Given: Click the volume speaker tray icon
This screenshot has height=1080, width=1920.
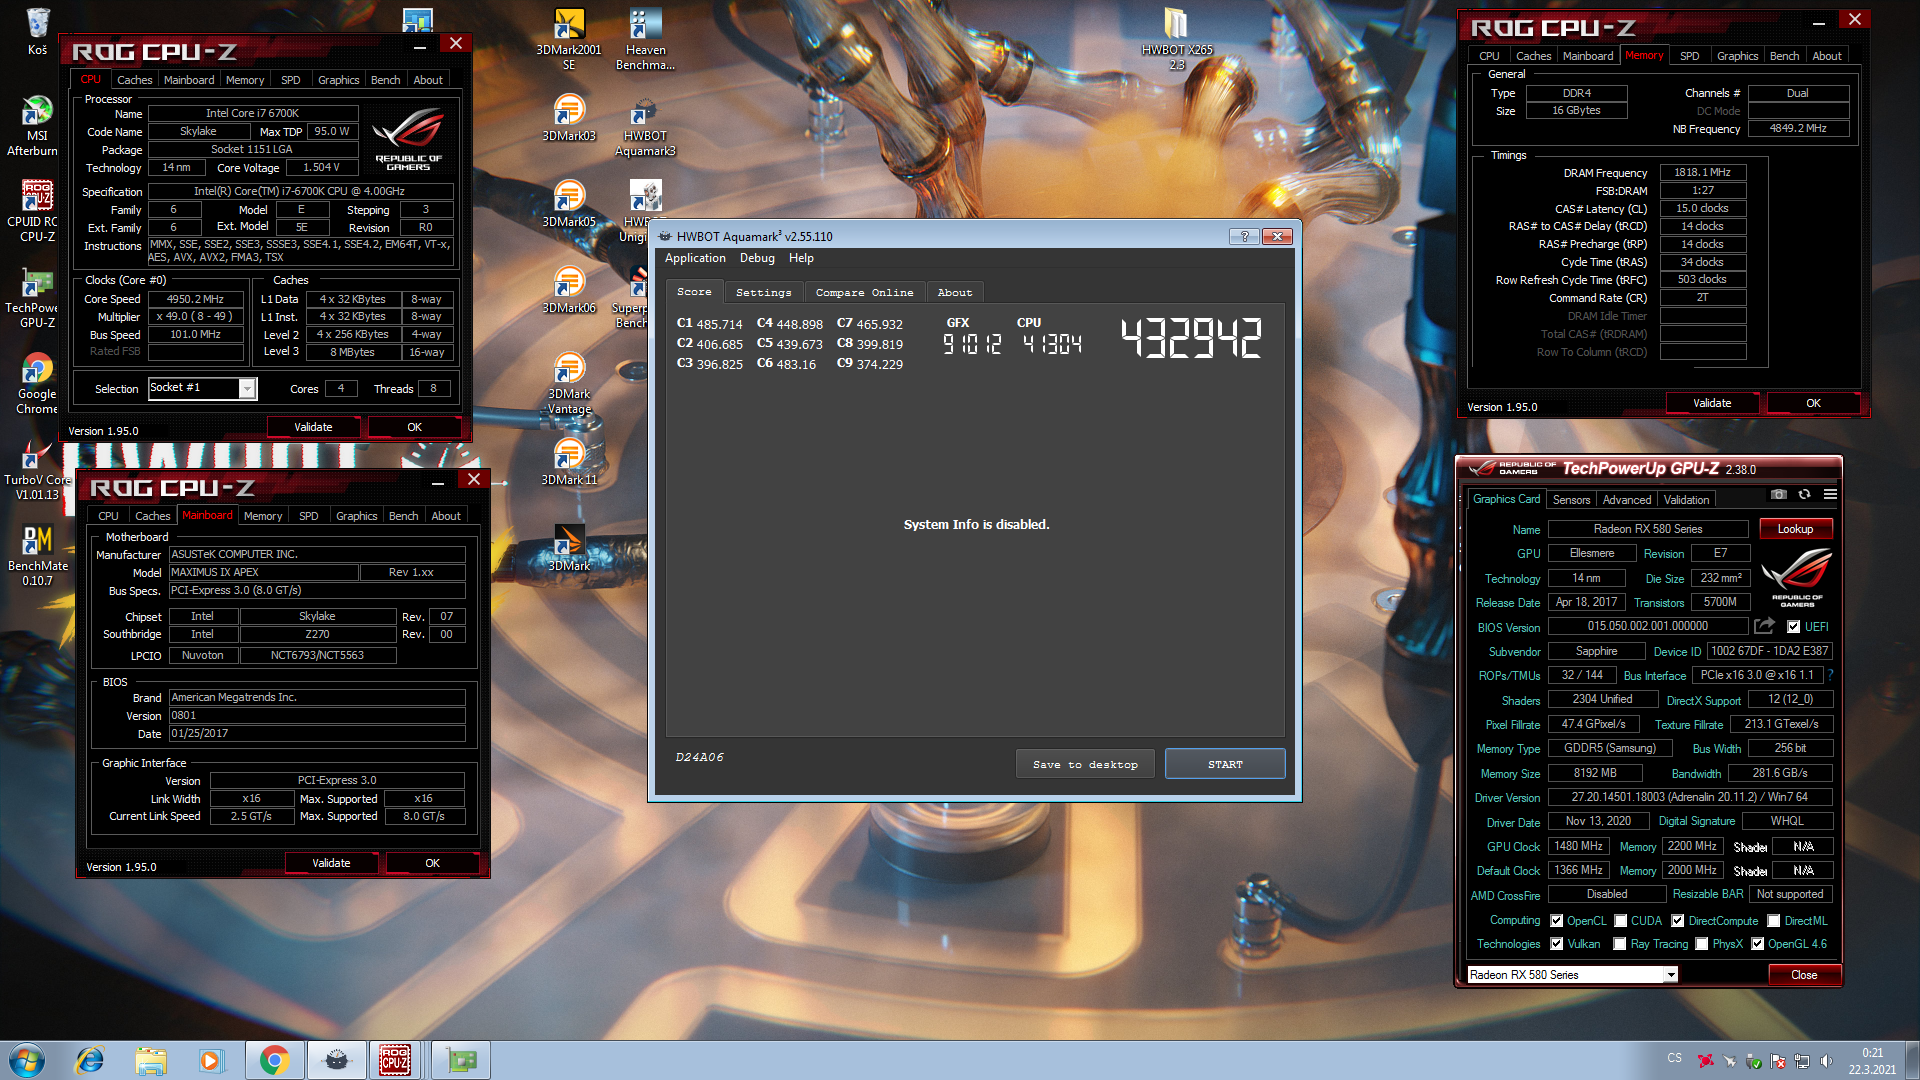Looking at the screenshot, I should tap(1826, 1061).
